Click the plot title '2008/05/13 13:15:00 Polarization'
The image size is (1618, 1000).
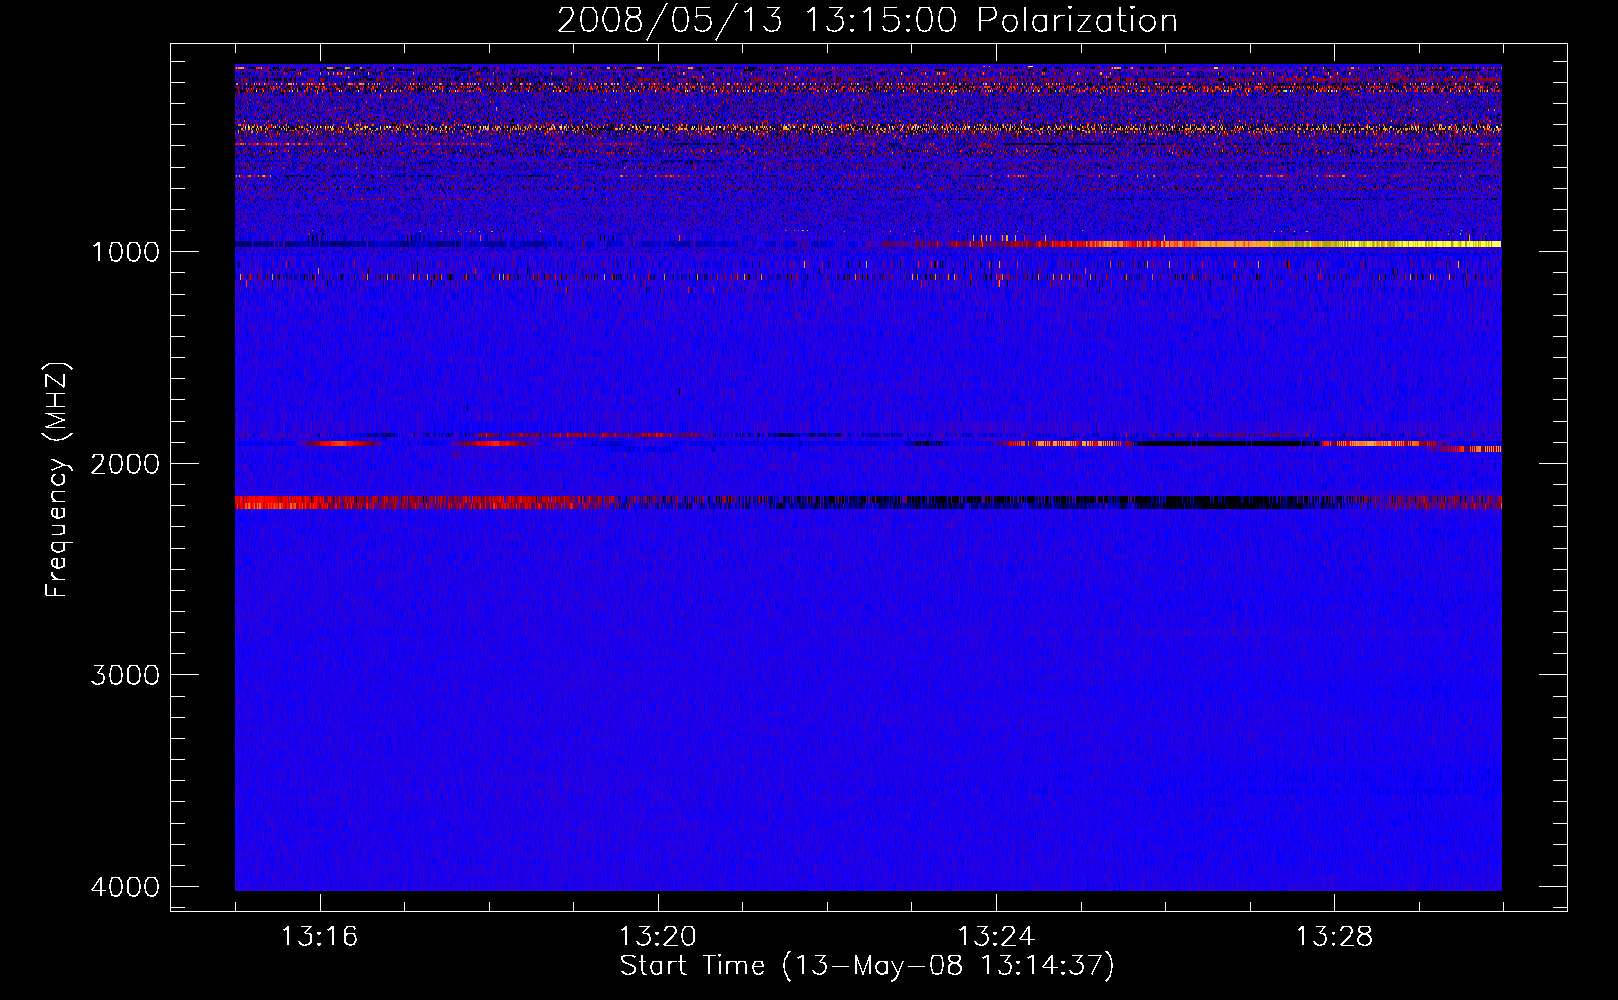[x=867, y=21]
